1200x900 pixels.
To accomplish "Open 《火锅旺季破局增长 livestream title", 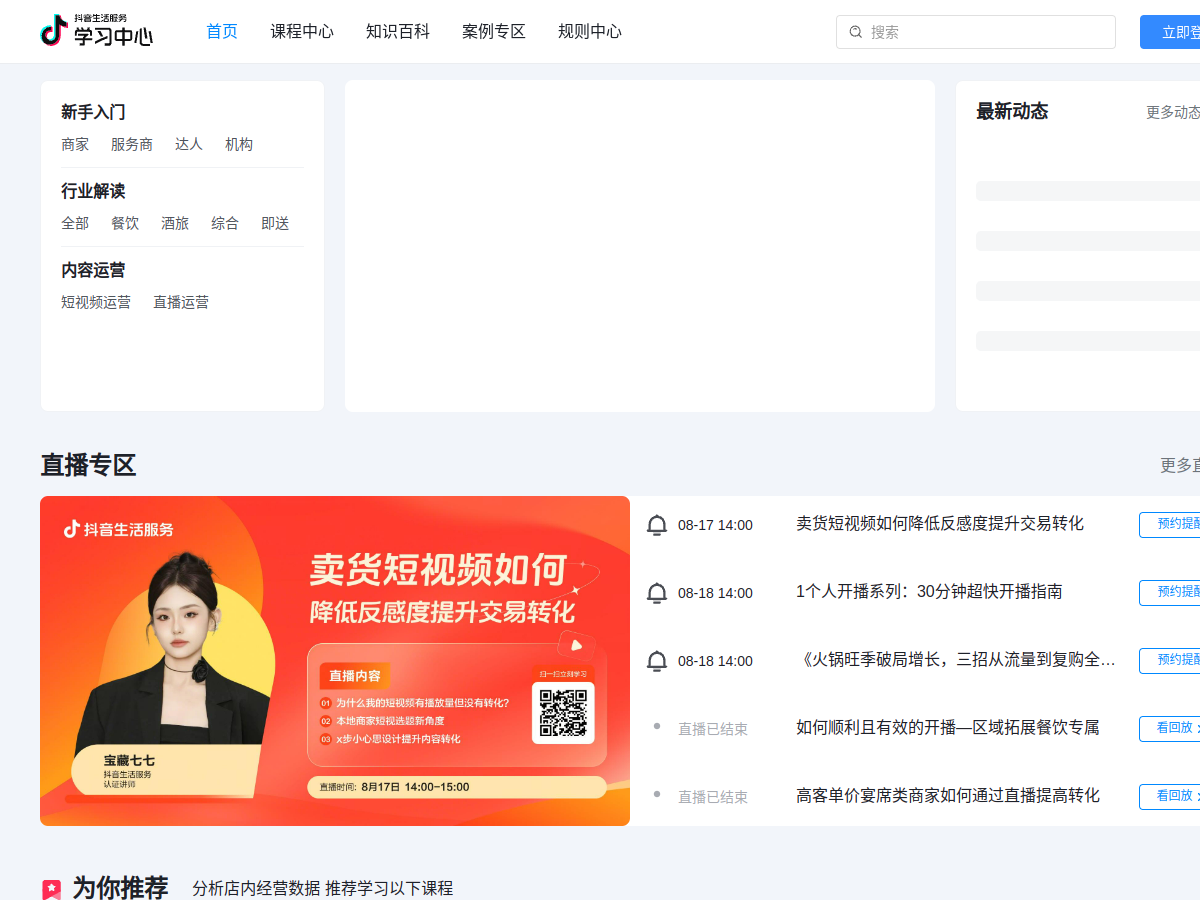I will 956,660.
